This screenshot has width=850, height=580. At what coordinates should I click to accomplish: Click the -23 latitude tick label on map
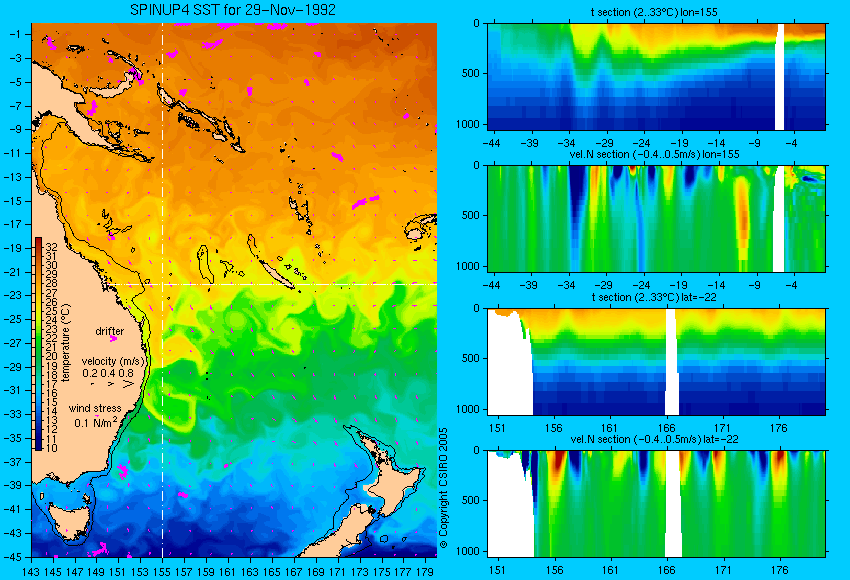14,295
